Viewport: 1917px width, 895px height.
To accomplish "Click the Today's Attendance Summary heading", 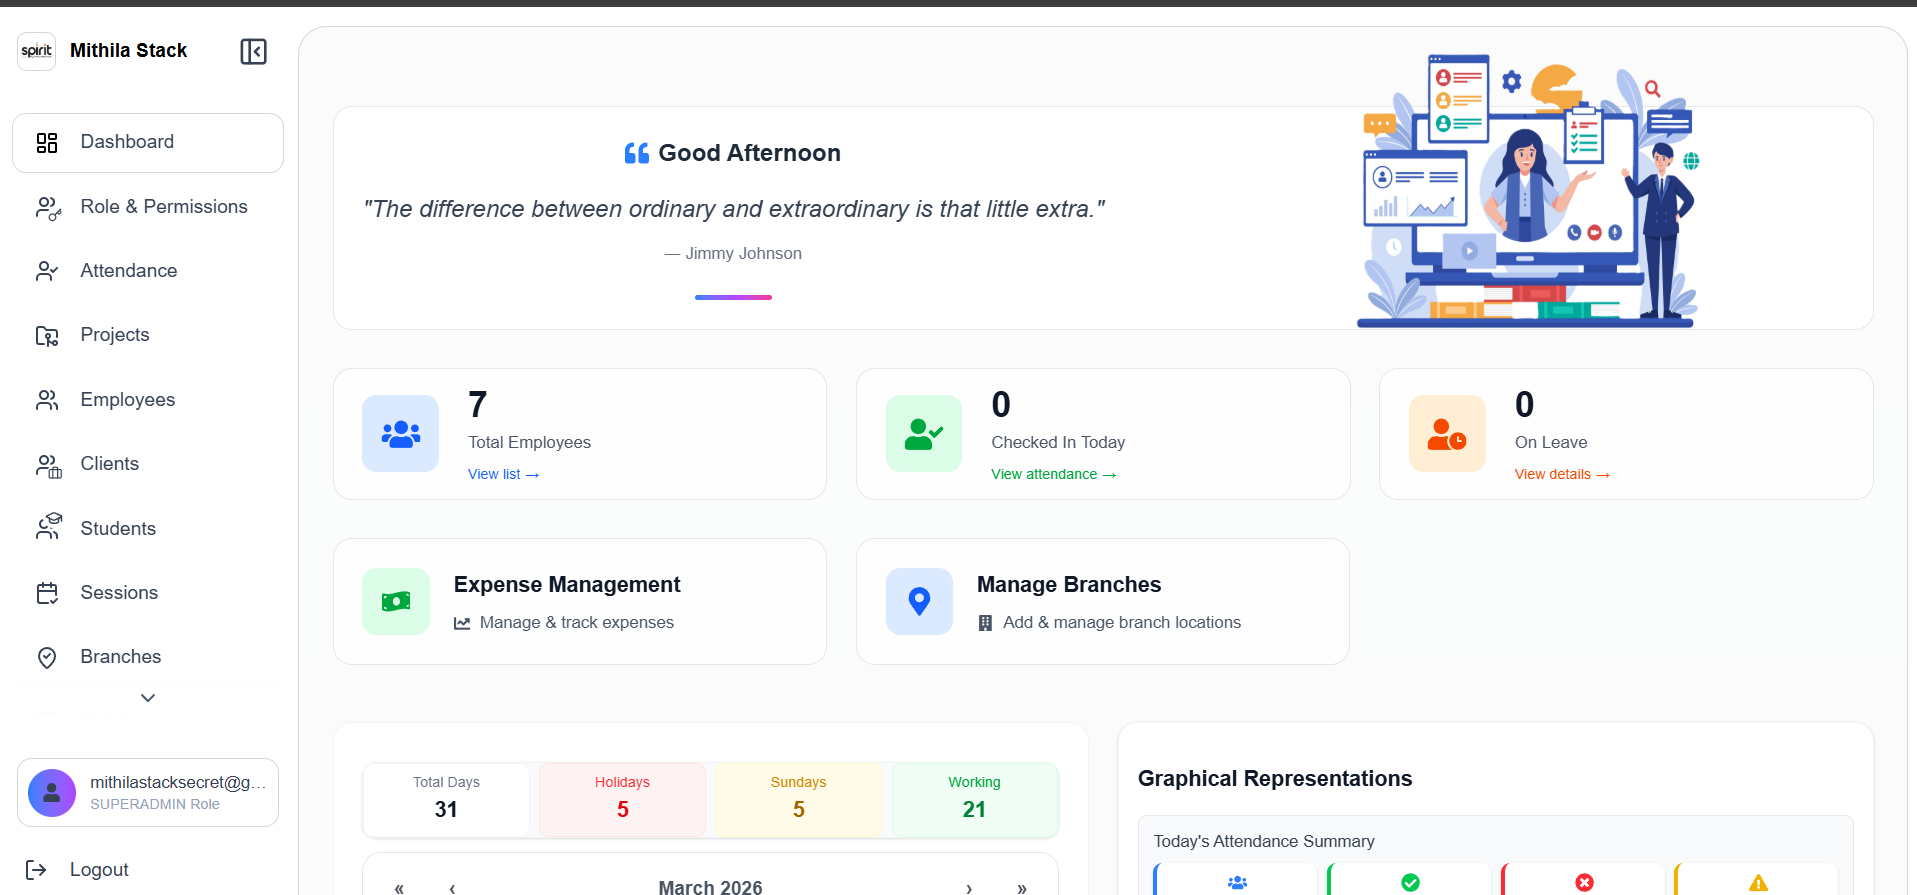I will [x=1264, y=842].
